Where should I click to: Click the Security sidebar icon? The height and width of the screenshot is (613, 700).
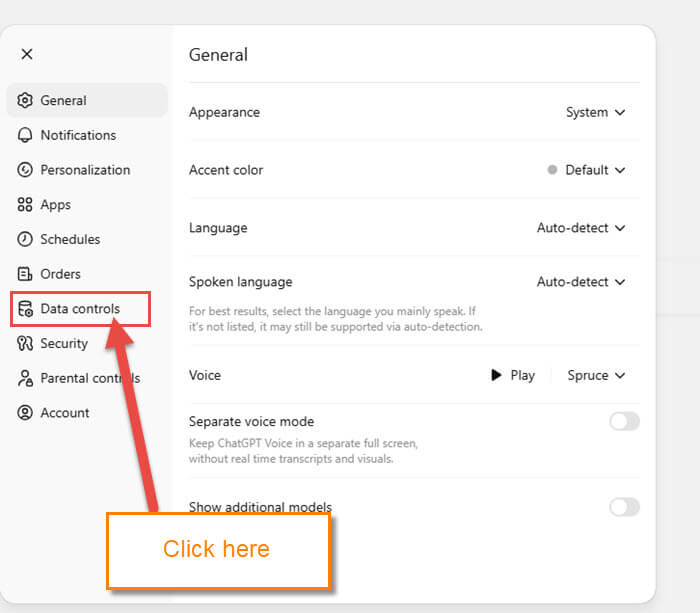point(25,344)
